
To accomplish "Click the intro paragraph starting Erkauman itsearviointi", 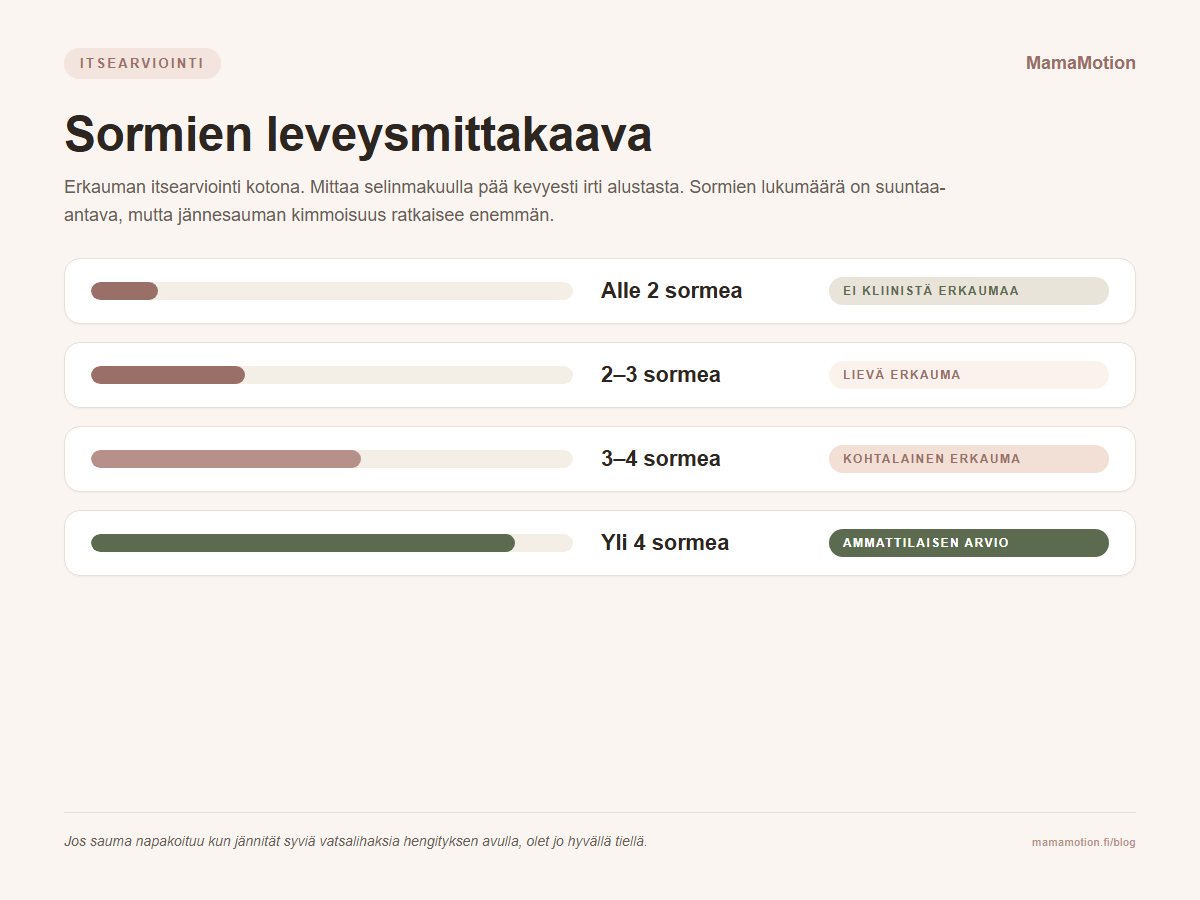I will (505, 201).
